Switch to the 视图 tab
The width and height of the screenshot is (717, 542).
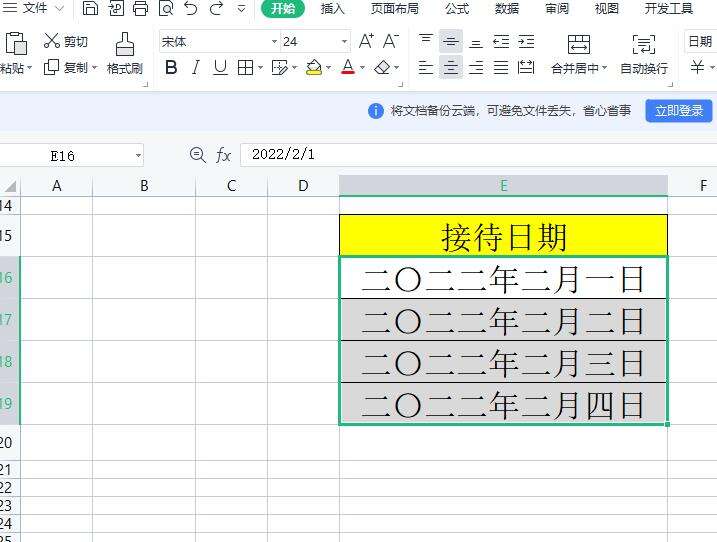pyautogui.click(x=606, y=8)
